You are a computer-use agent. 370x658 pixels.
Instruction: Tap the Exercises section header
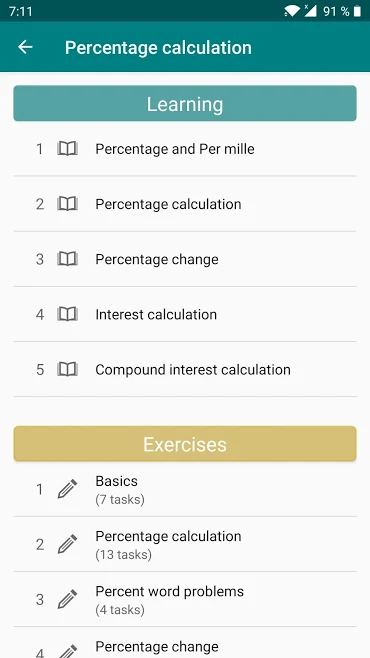pos(185,444)
